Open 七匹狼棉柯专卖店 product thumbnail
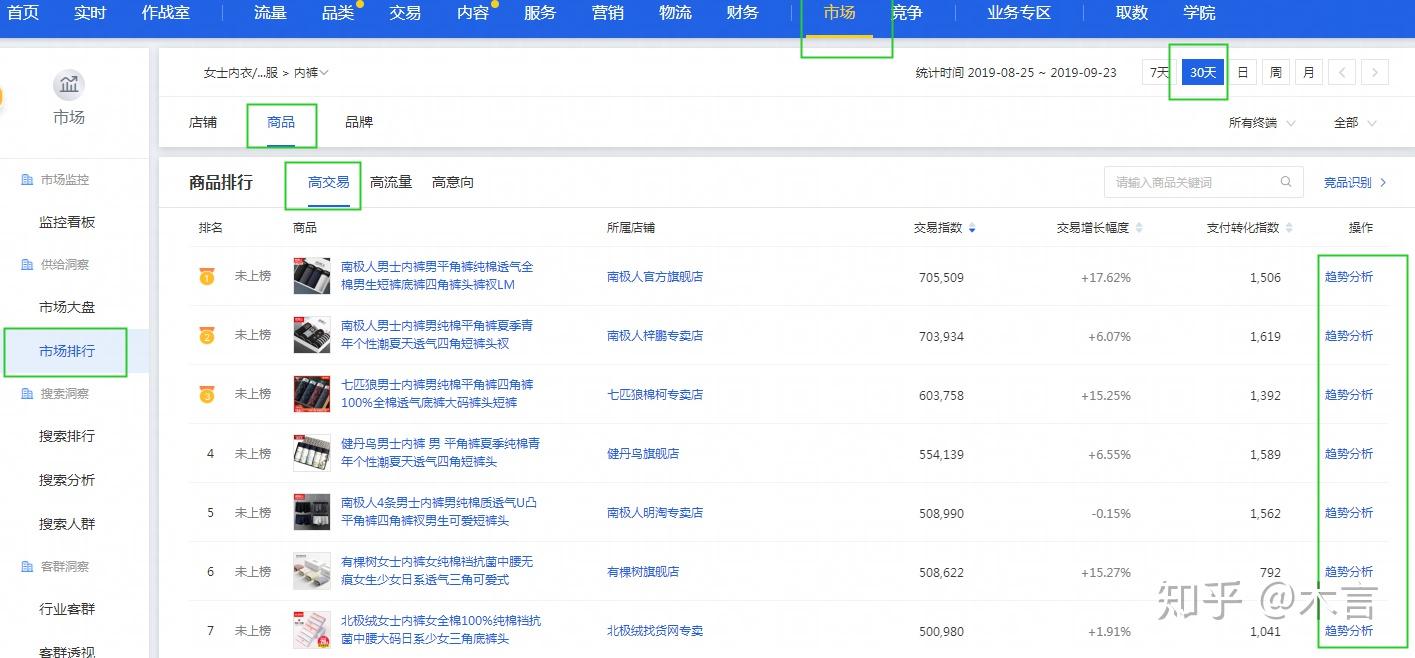This screenshot has width=1415, height=658. point(312,394)
